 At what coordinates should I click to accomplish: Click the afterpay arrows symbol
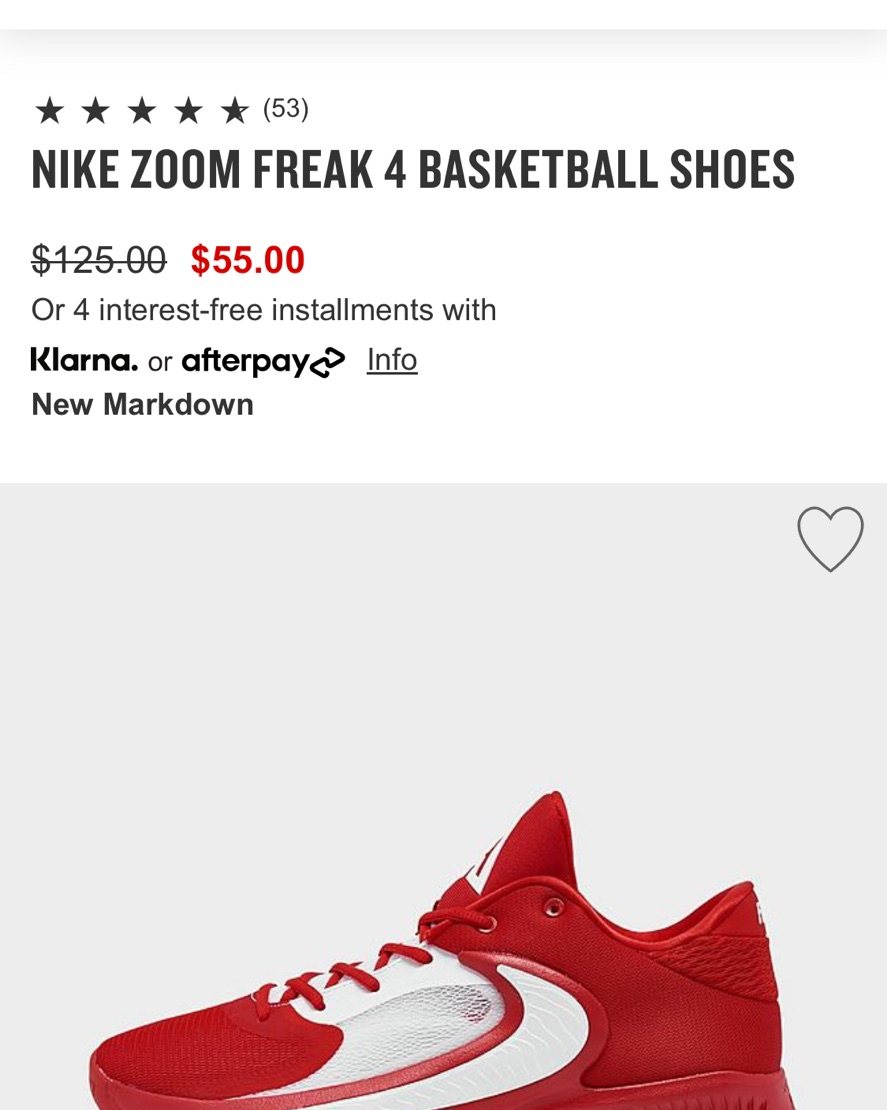coord(328,362)
